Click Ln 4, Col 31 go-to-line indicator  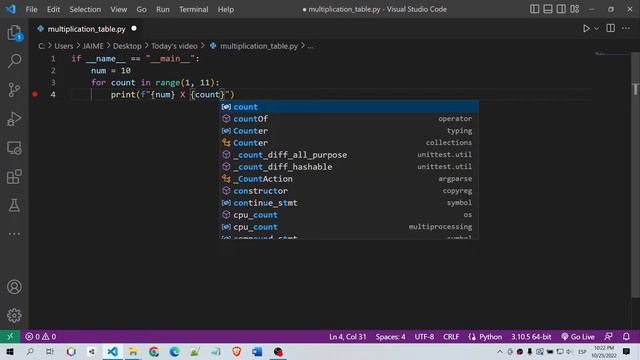347,337
